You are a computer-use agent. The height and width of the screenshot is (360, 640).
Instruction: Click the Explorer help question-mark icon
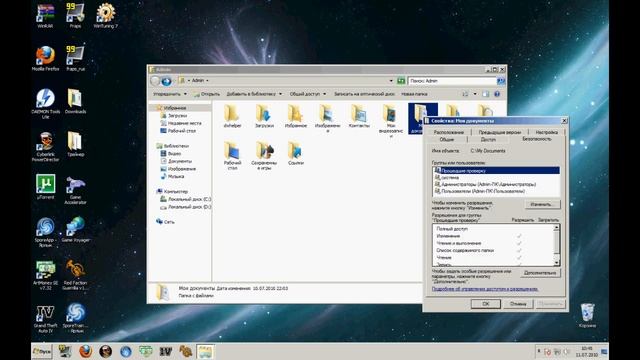[x=497, y=94]
